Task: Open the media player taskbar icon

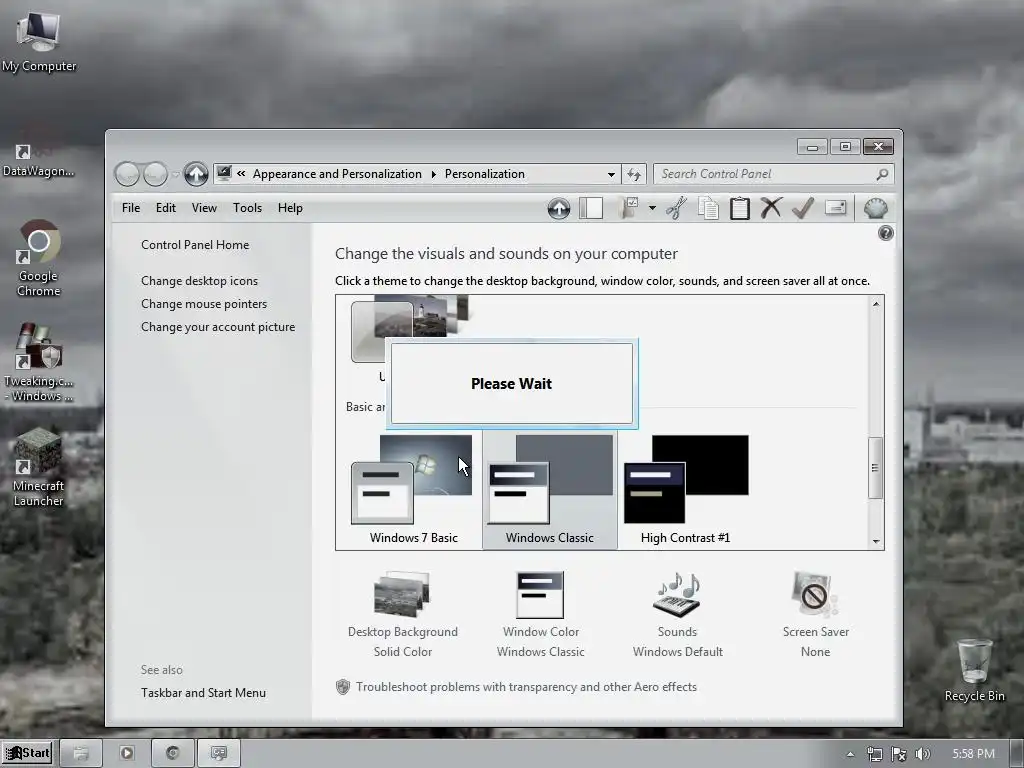Action: (127, 753)
